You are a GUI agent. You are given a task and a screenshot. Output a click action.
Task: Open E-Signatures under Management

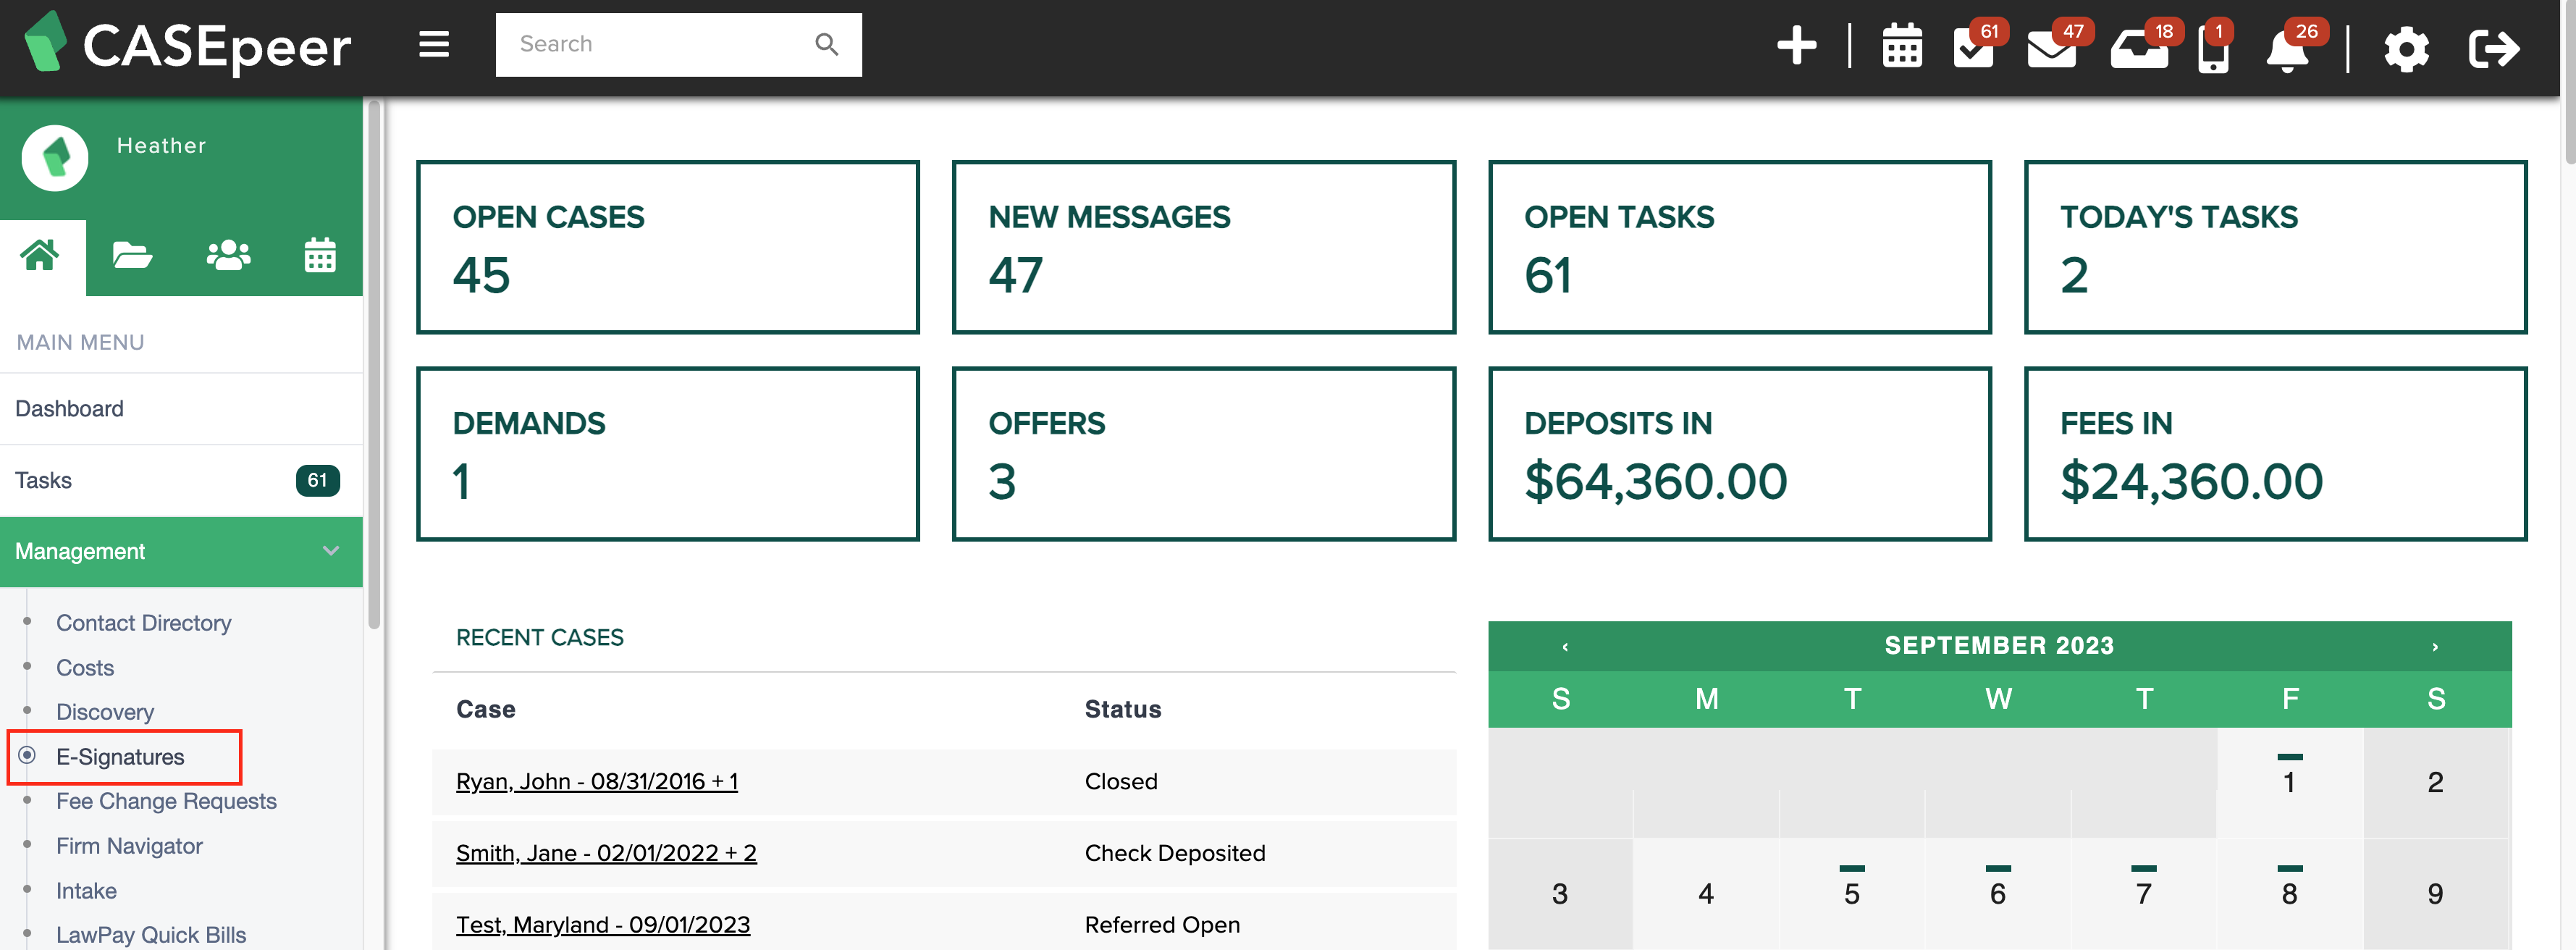click(x=120, y=757)
